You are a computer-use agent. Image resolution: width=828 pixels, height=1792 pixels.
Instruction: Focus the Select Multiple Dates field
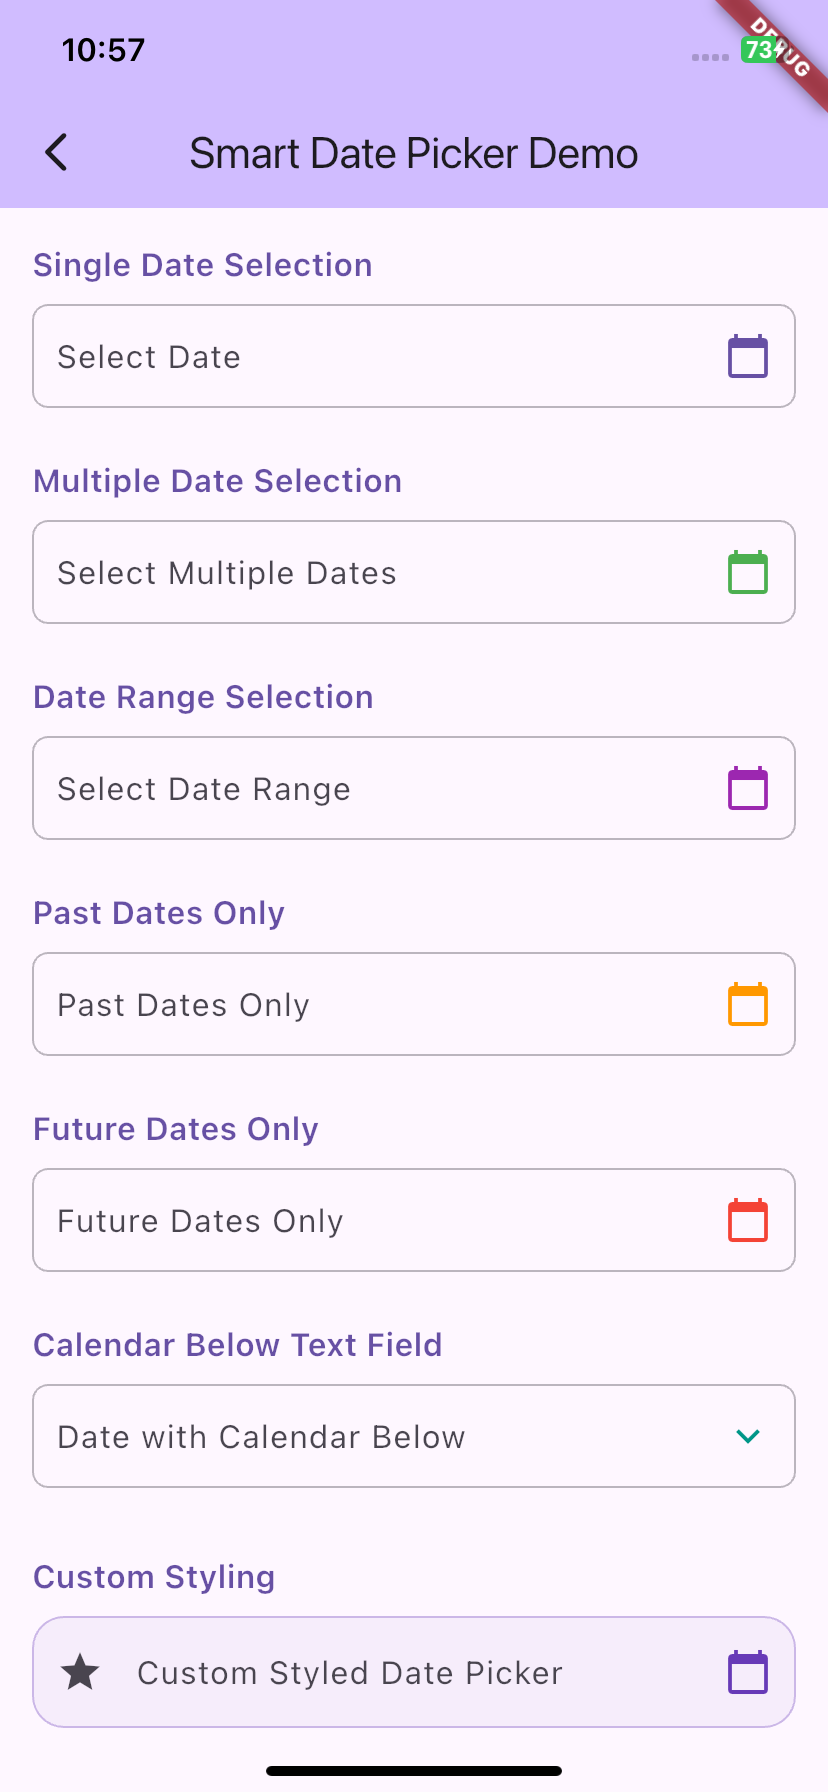coord(414,572)
